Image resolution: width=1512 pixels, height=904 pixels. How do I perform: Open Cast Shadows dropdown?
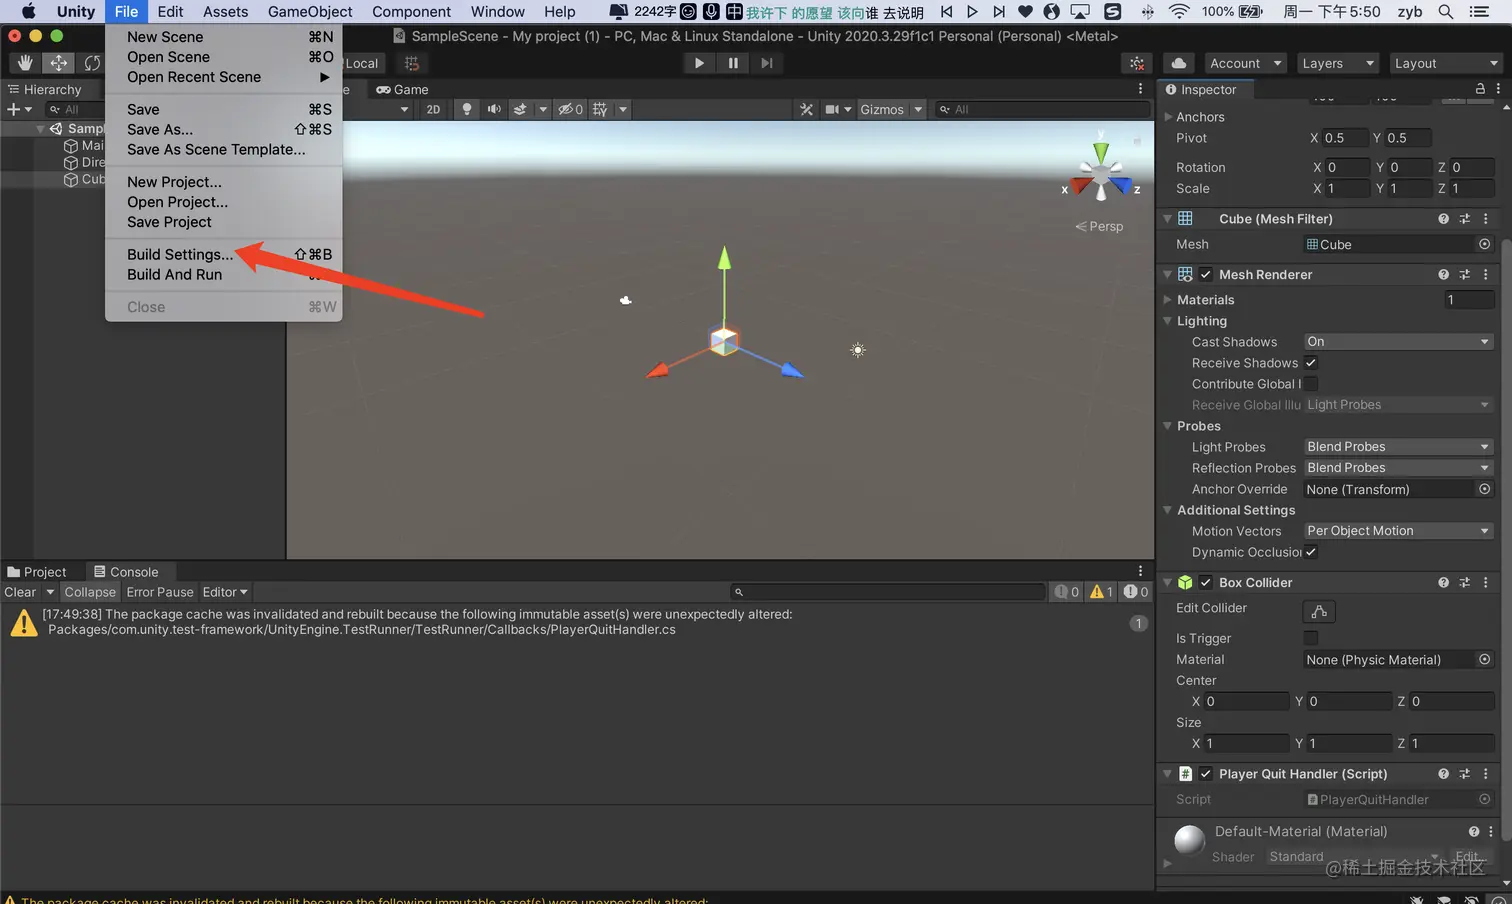1398,341
